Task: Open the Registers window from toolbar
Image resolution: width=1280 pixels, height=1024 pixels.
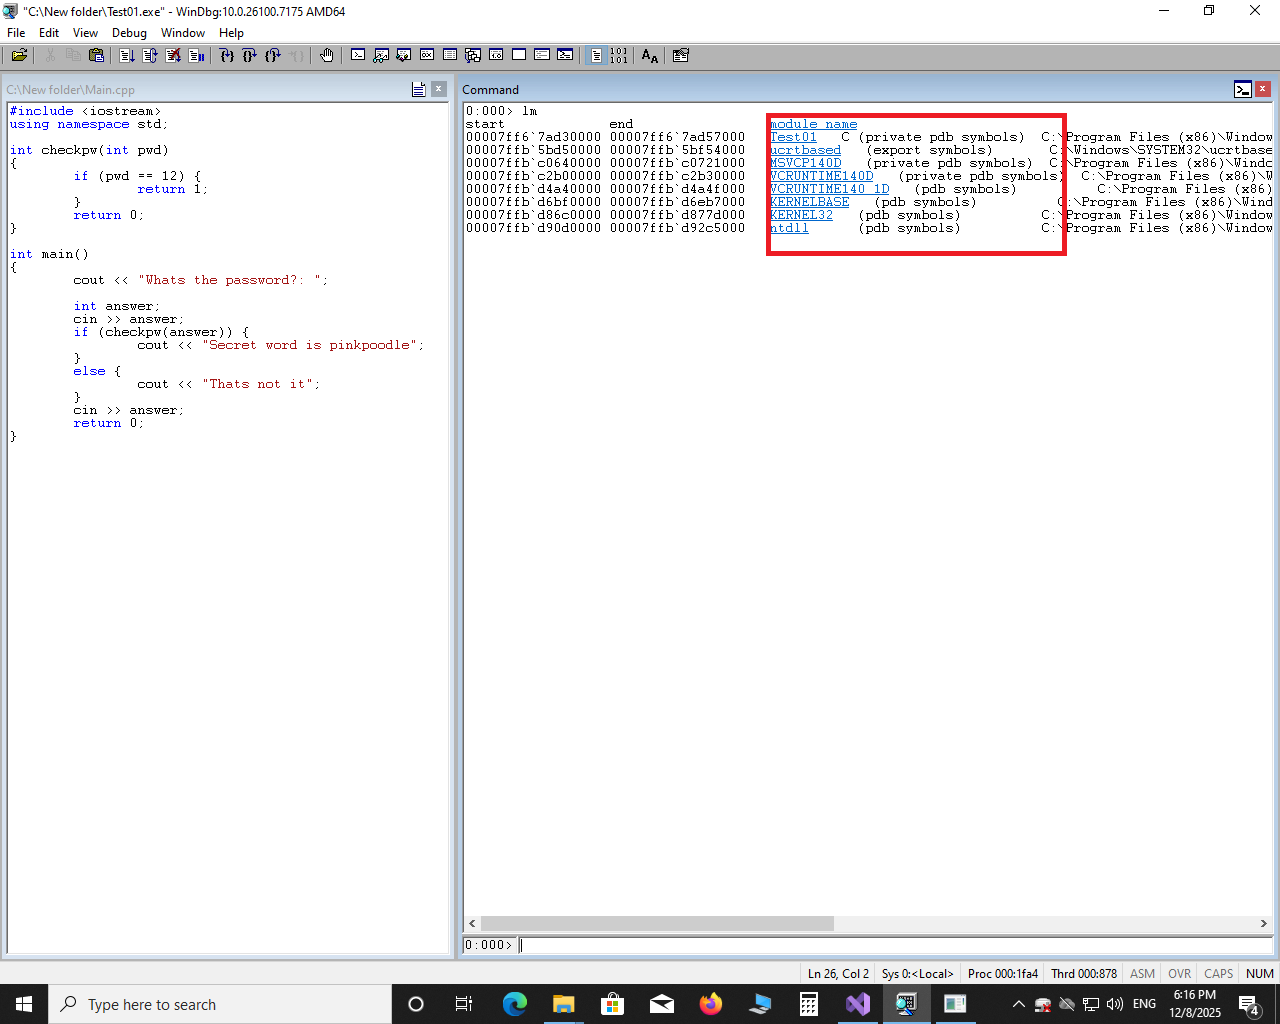Action: (427, 56)
